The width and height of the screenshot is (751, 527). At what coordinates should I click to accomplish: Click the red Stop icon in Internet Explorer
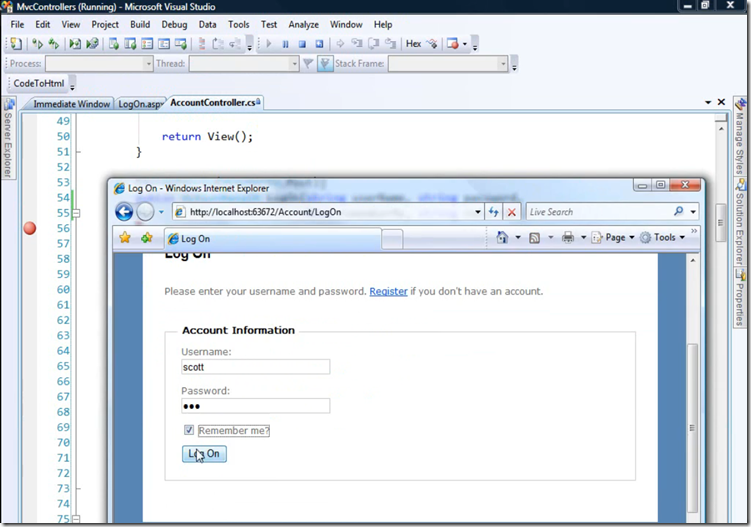[512, 212]
